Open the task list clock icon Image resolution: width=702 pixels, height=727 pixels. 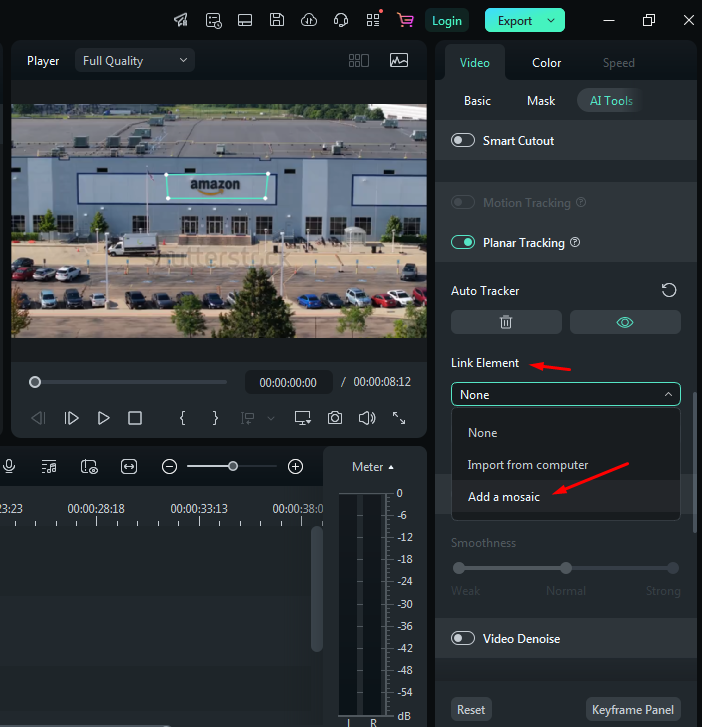point(213,20)
